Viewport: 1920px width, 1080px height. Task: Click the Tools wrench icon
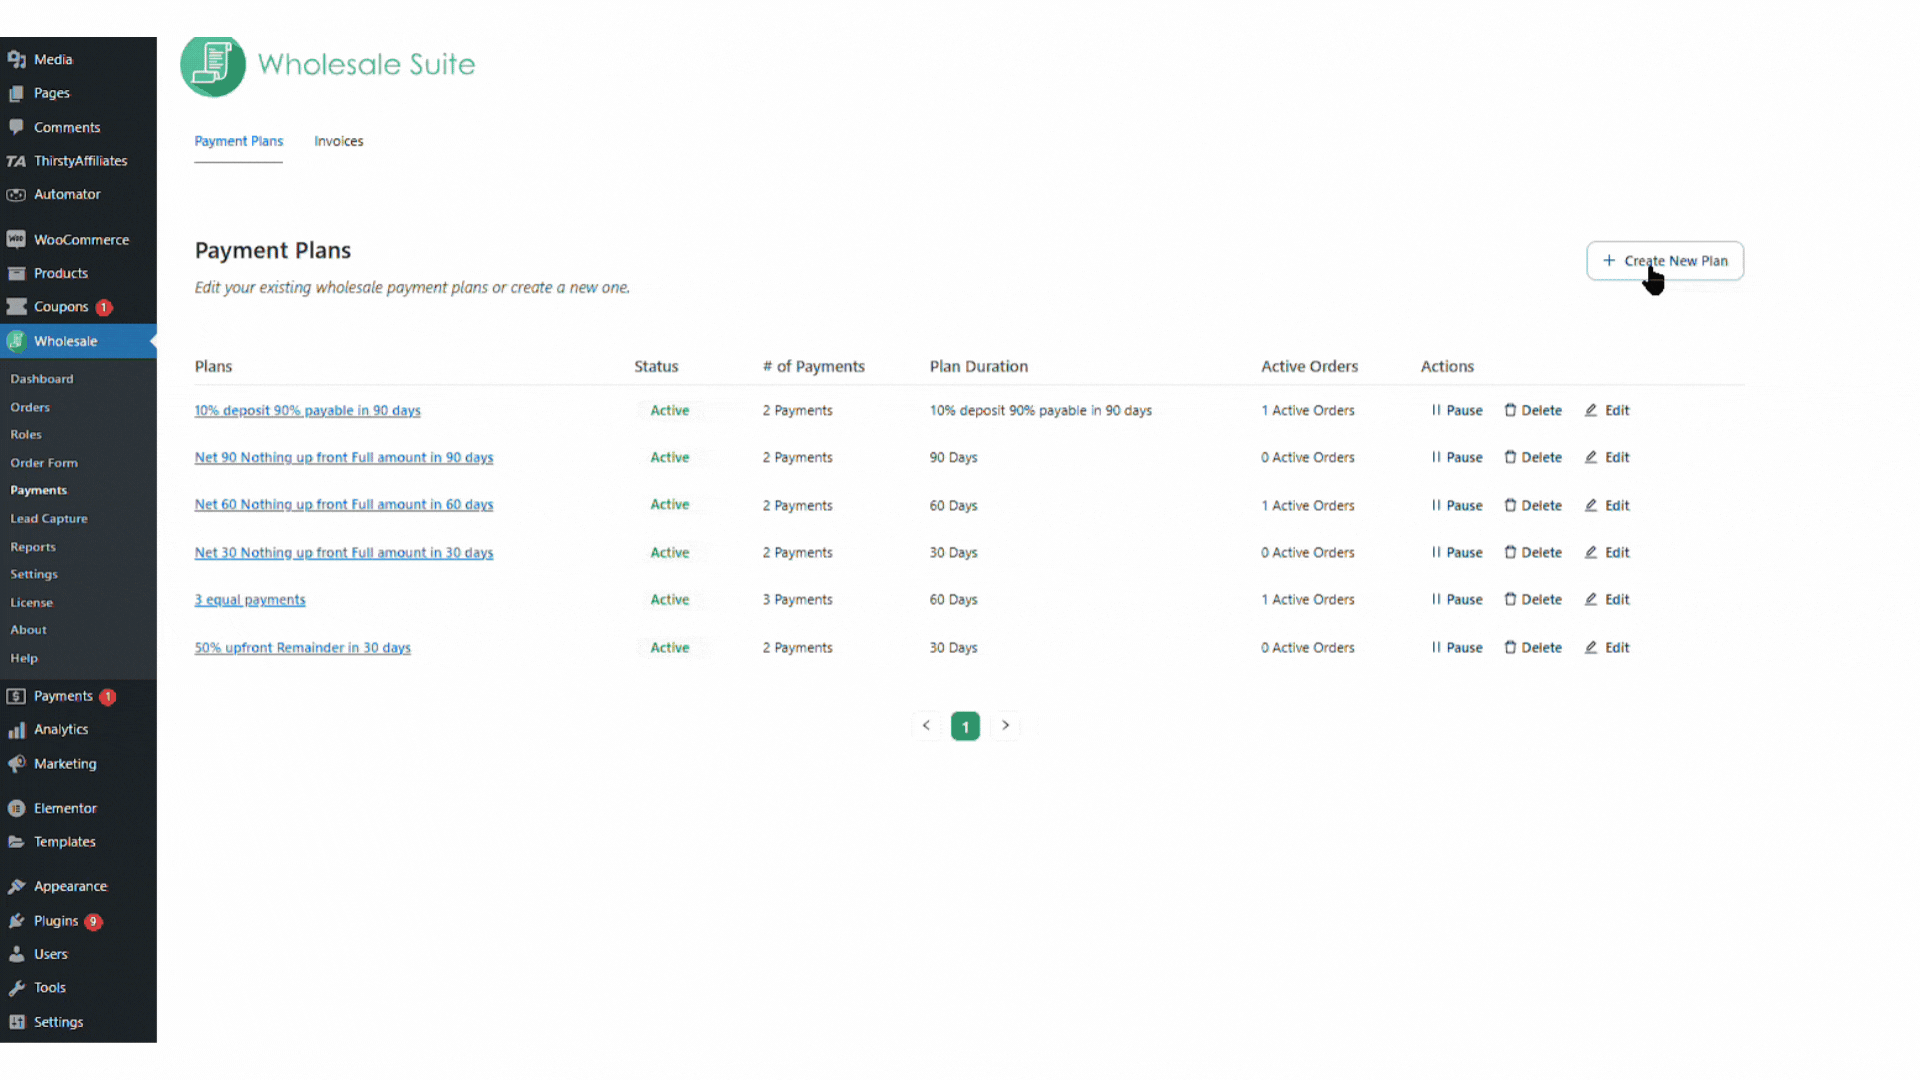coord(16,988)
